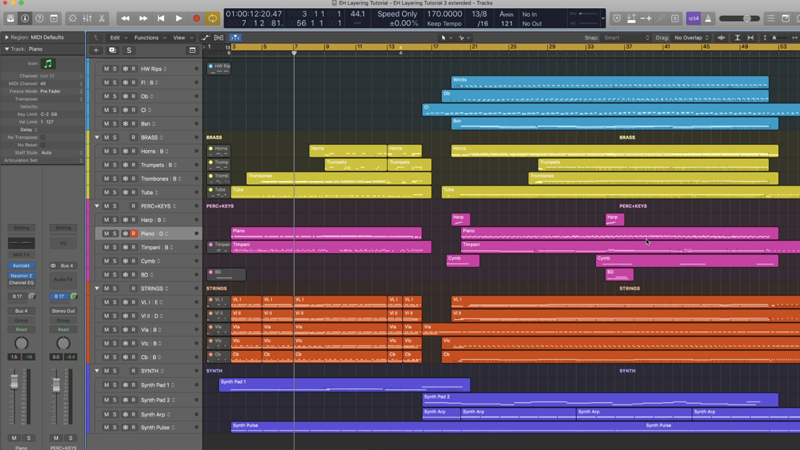Toggle the blue Catch playhead button
Image resolution: width=800 pixels, height=450 pixels.
235,38
